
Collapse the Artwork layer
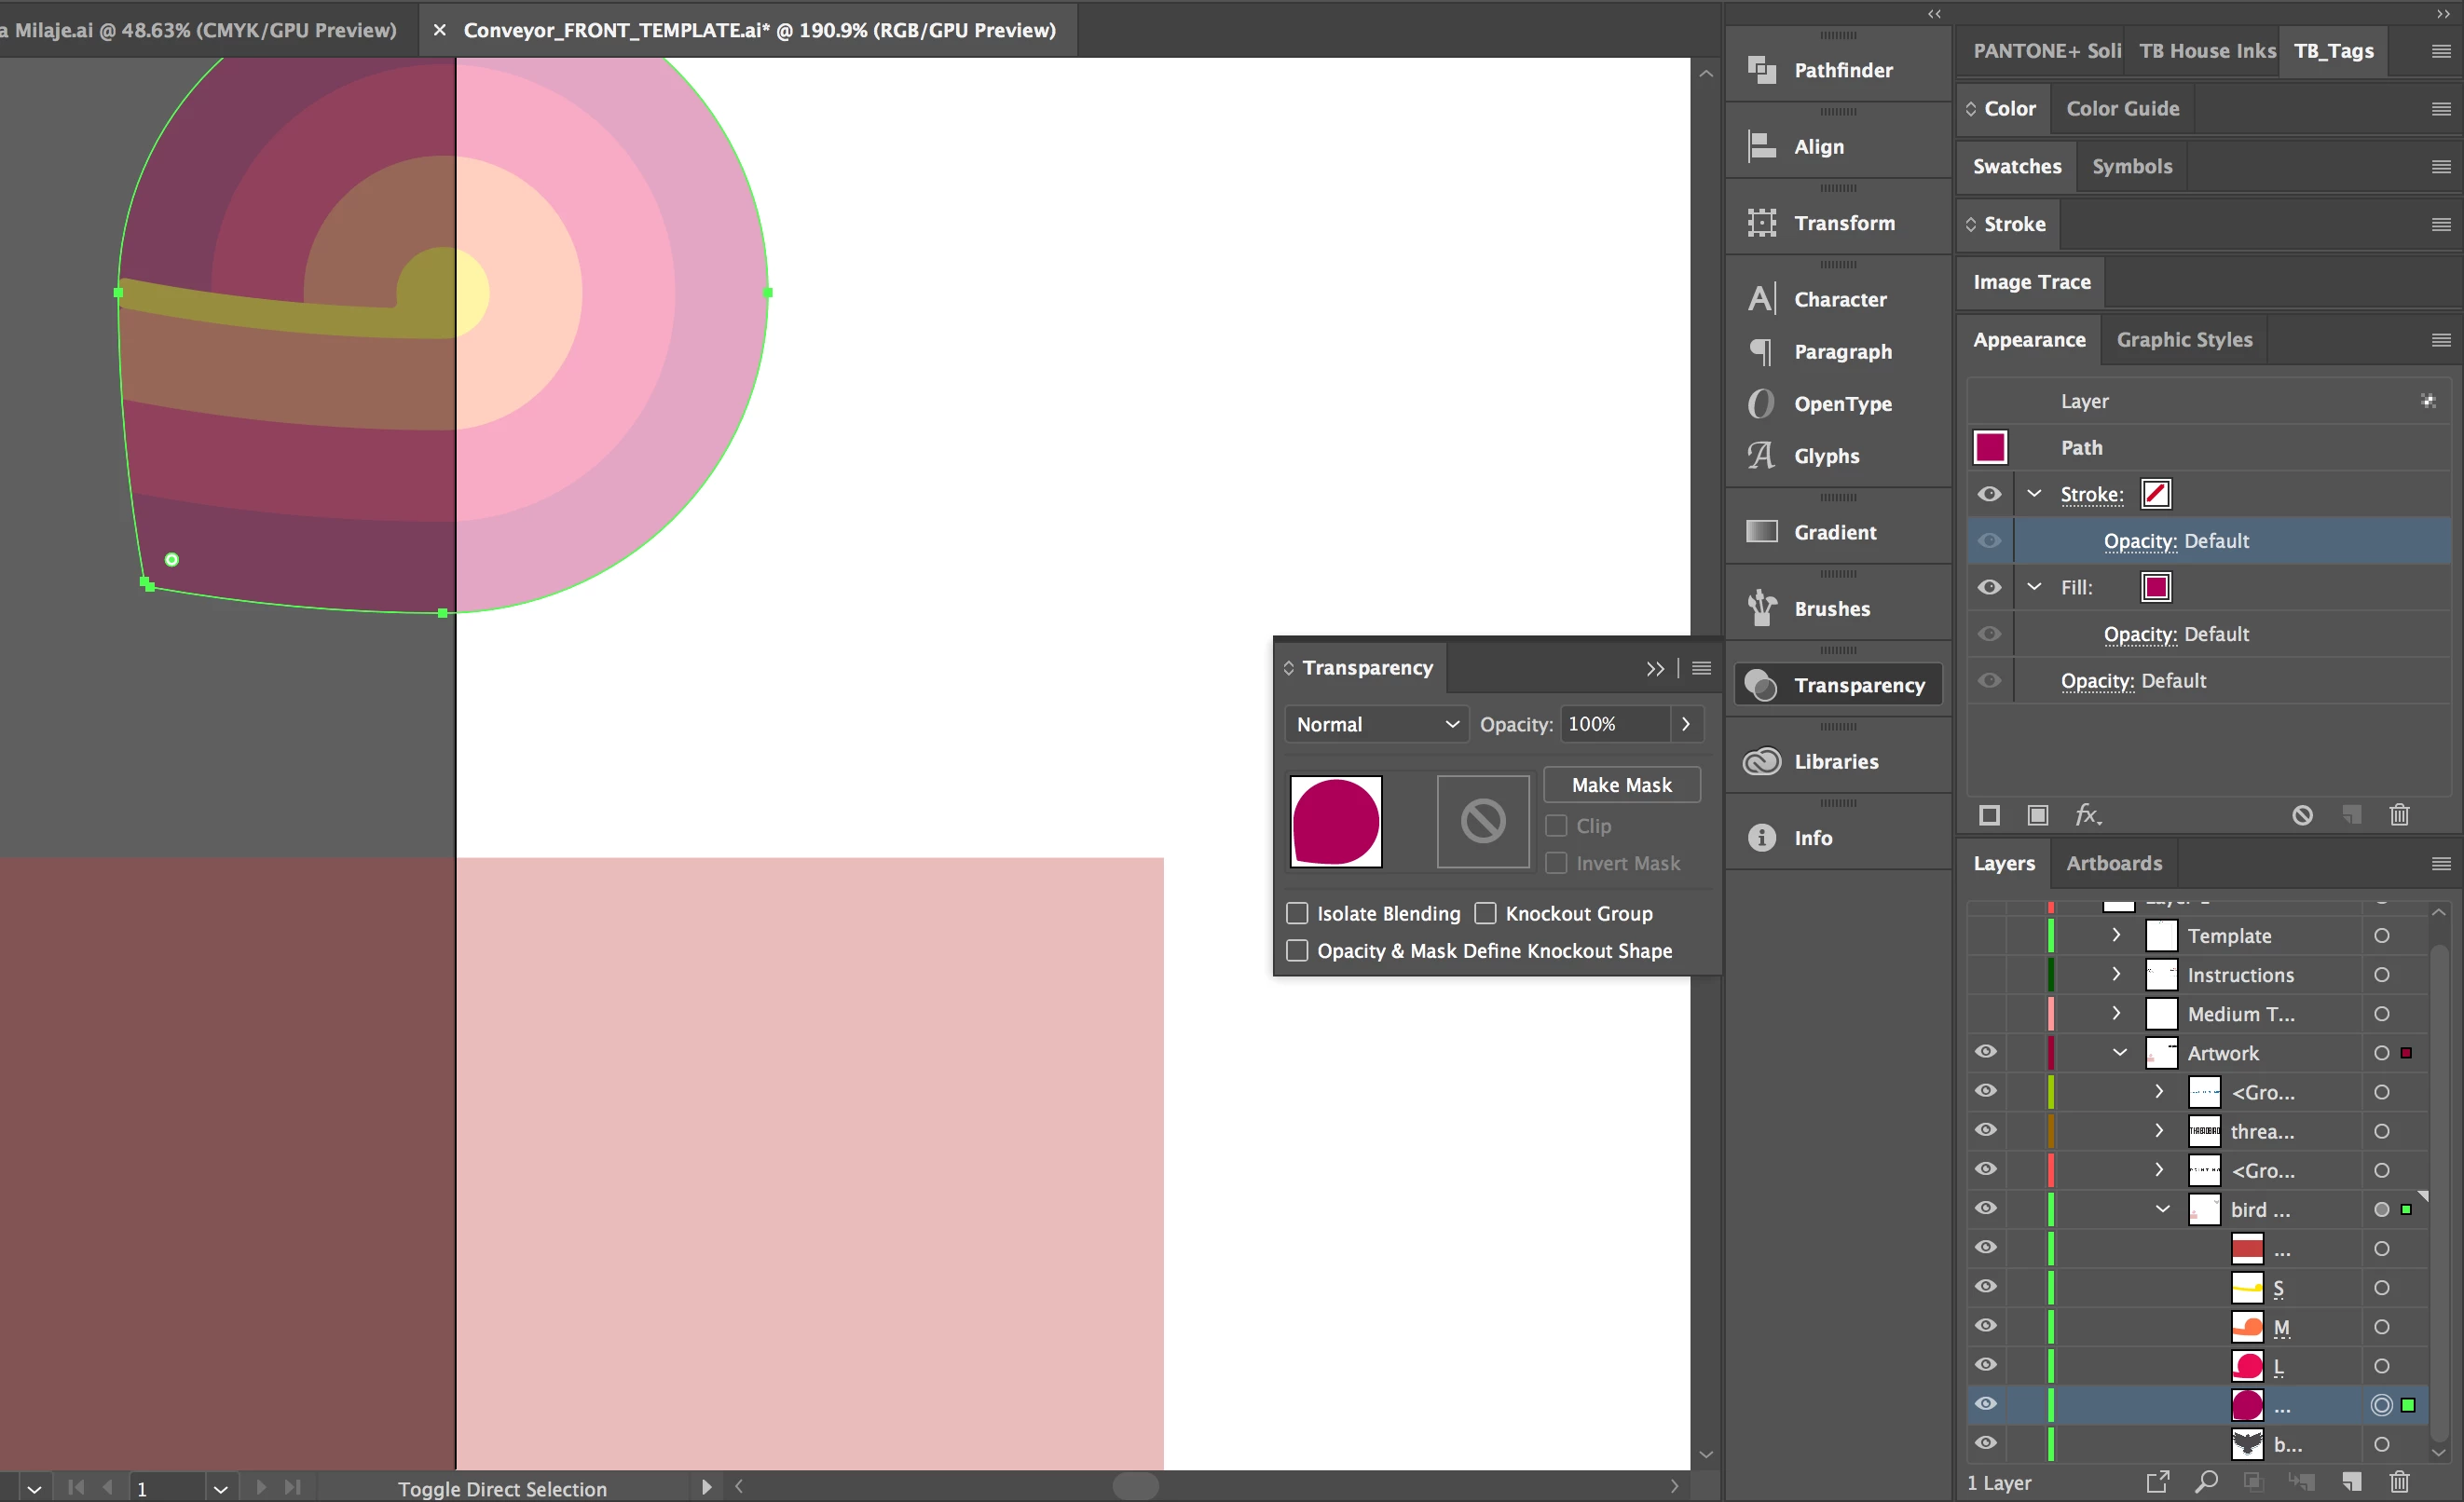(2119, 1052)
